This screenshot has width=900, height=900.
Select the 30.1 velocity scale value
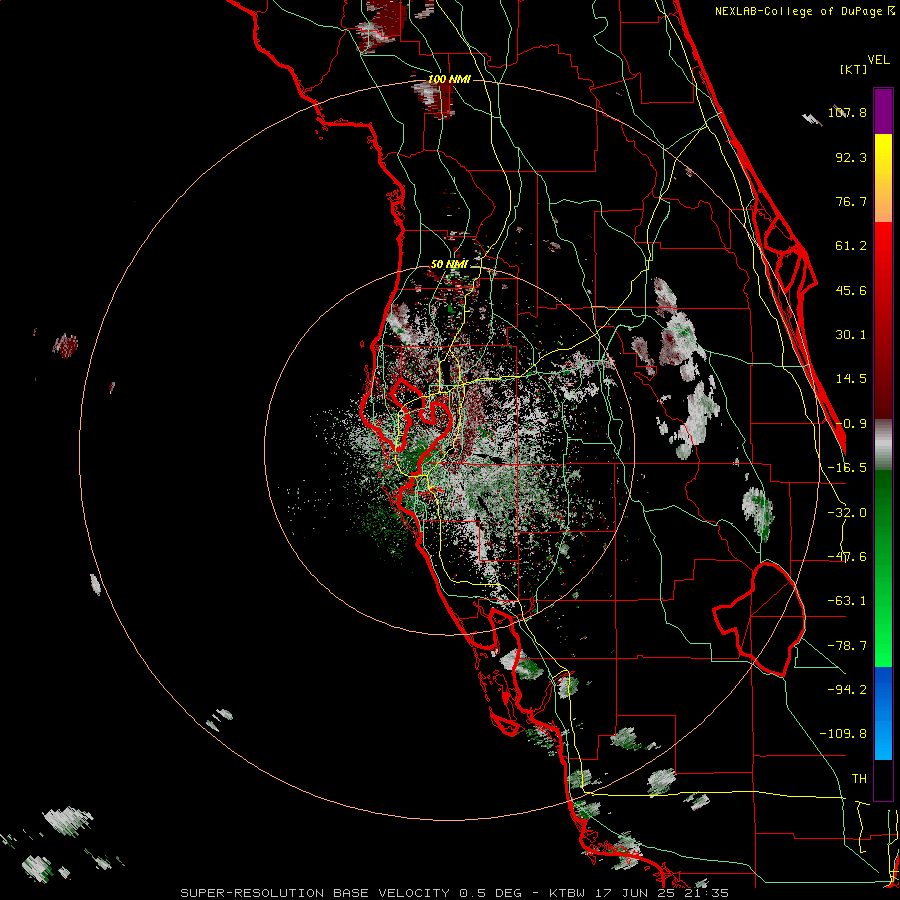pyautogui.click(x=851, y=335)
